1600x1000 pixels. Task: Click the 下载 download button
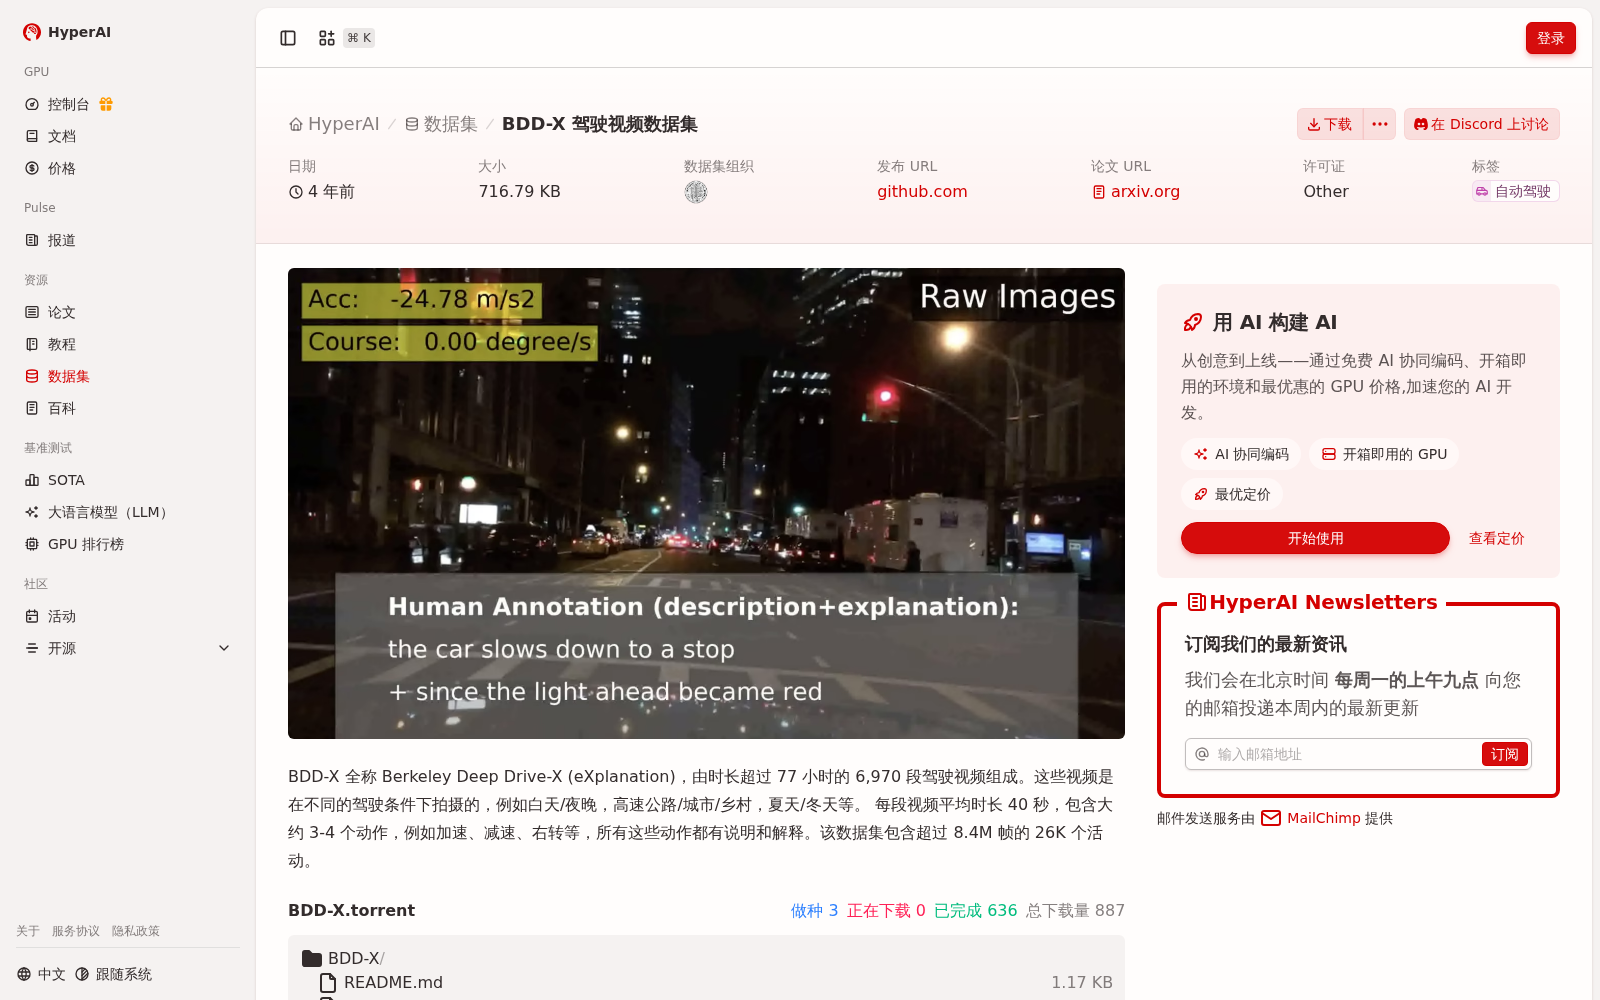click(1330, 124)
